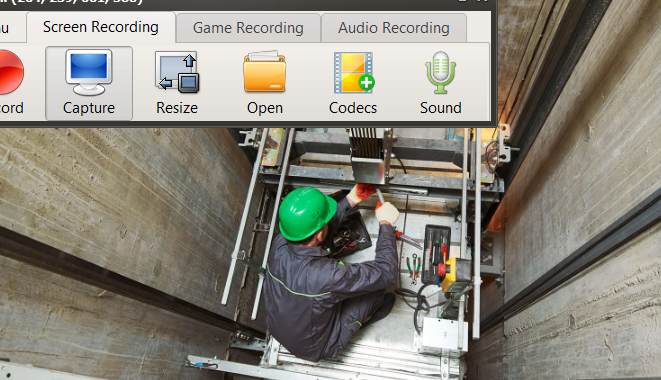
Task: Open the Screen Recording tab
Action: coord(101,27)
